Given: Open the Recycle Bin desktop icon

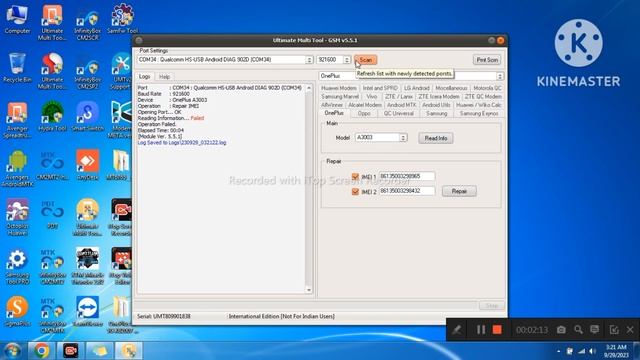Looking at the screenshot, I should pyautogui.click(x=17, y=68).
